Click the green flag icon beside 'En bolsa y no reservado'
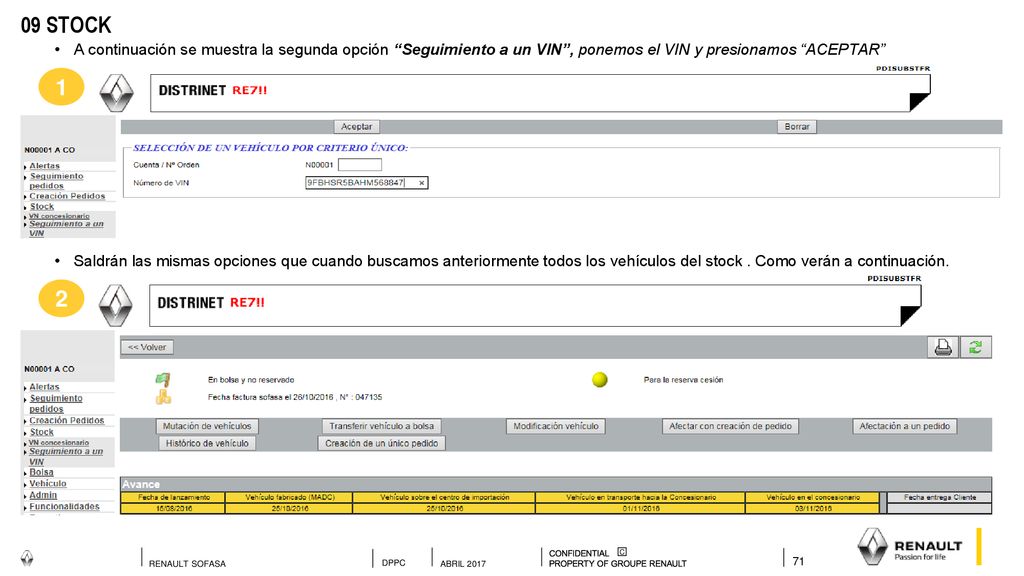The image size is (1024, 576). [163, 379]
